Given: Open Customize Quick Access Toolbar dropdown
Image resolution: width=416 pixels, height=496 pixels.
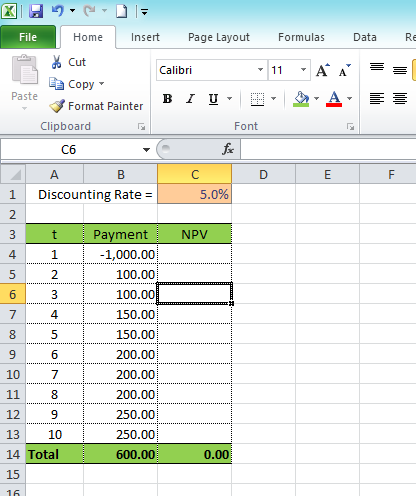Looking at the screenshot, I should pyautogui.click(x=144, y=12).
